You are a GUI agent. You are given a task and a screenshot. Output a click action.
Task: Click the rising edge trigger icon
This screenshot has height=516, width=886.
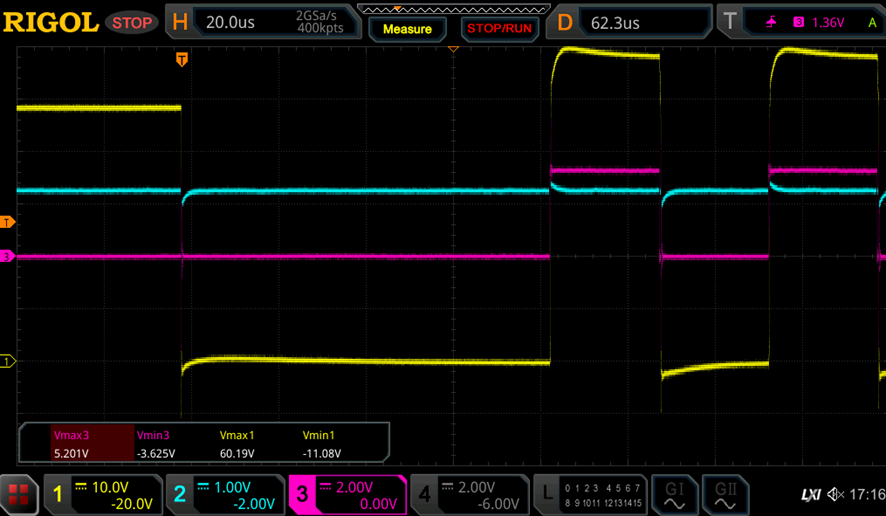771,22
